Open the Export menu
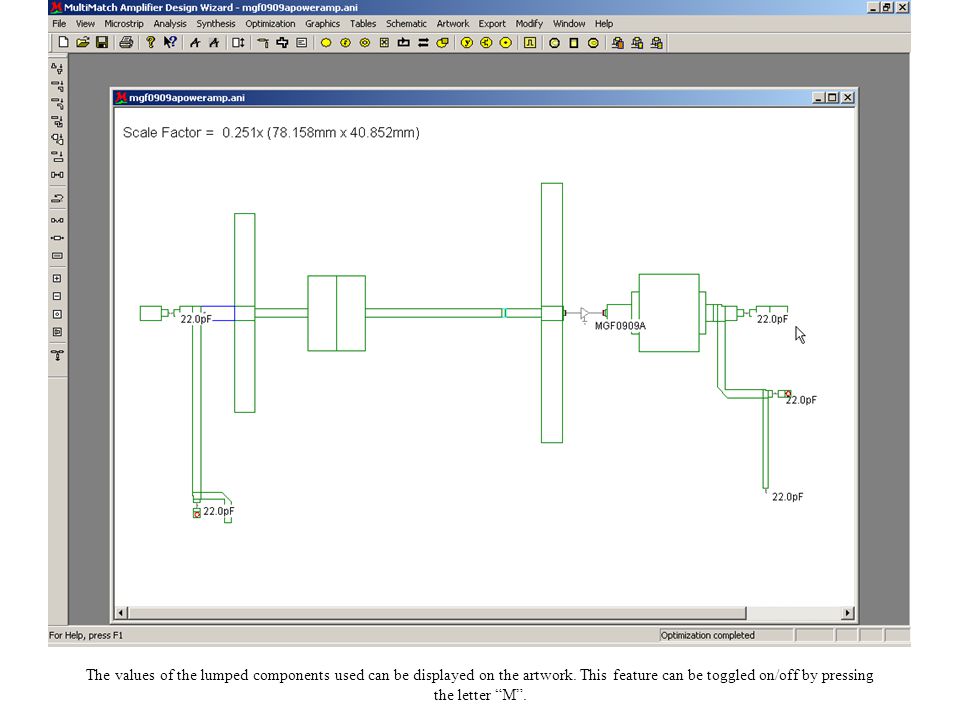The width and height of the screenshot is (960, 720). [492, 23]
